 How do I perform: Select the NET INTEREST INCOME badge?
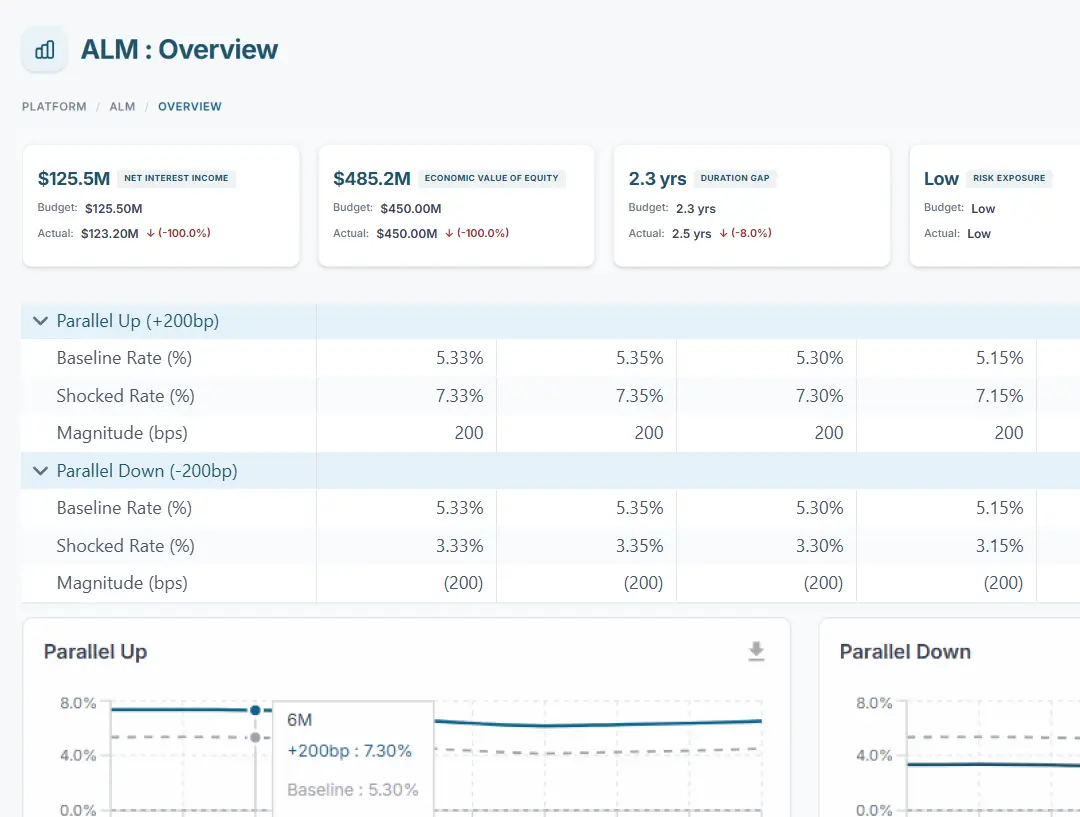tap(176, 178)
